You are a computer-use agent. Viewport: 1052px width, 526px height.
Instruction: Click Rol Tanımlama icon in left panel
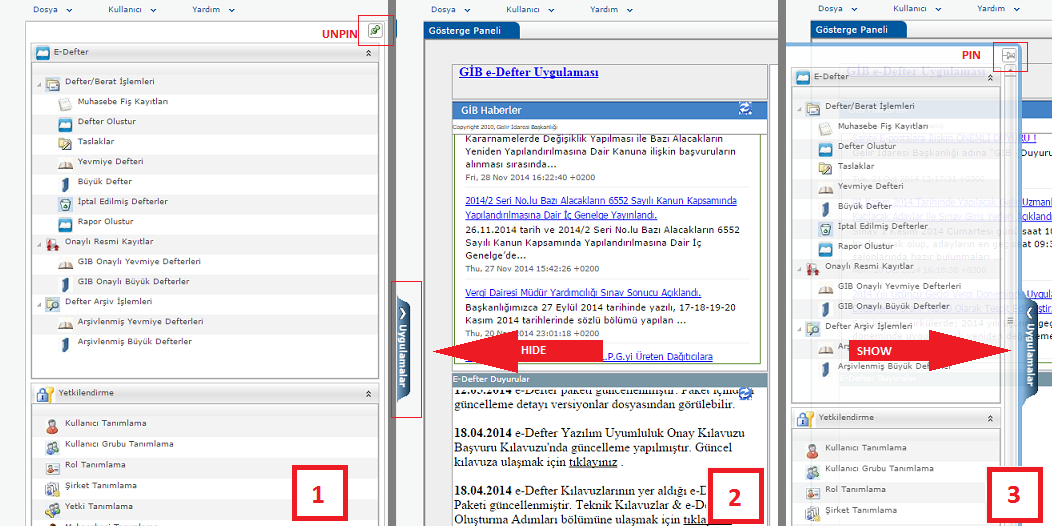coord(52,468)
